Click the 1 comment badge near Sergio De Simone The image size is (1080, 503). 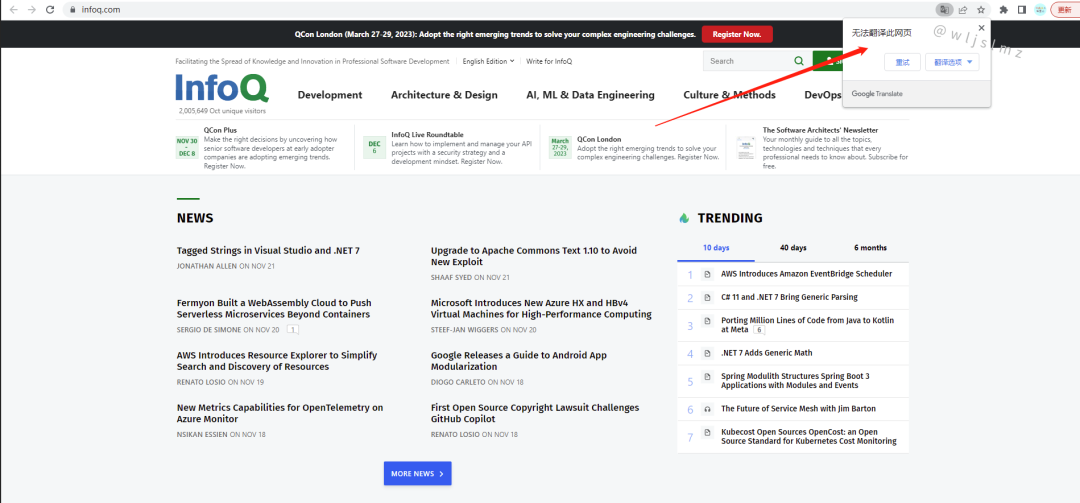292,330
